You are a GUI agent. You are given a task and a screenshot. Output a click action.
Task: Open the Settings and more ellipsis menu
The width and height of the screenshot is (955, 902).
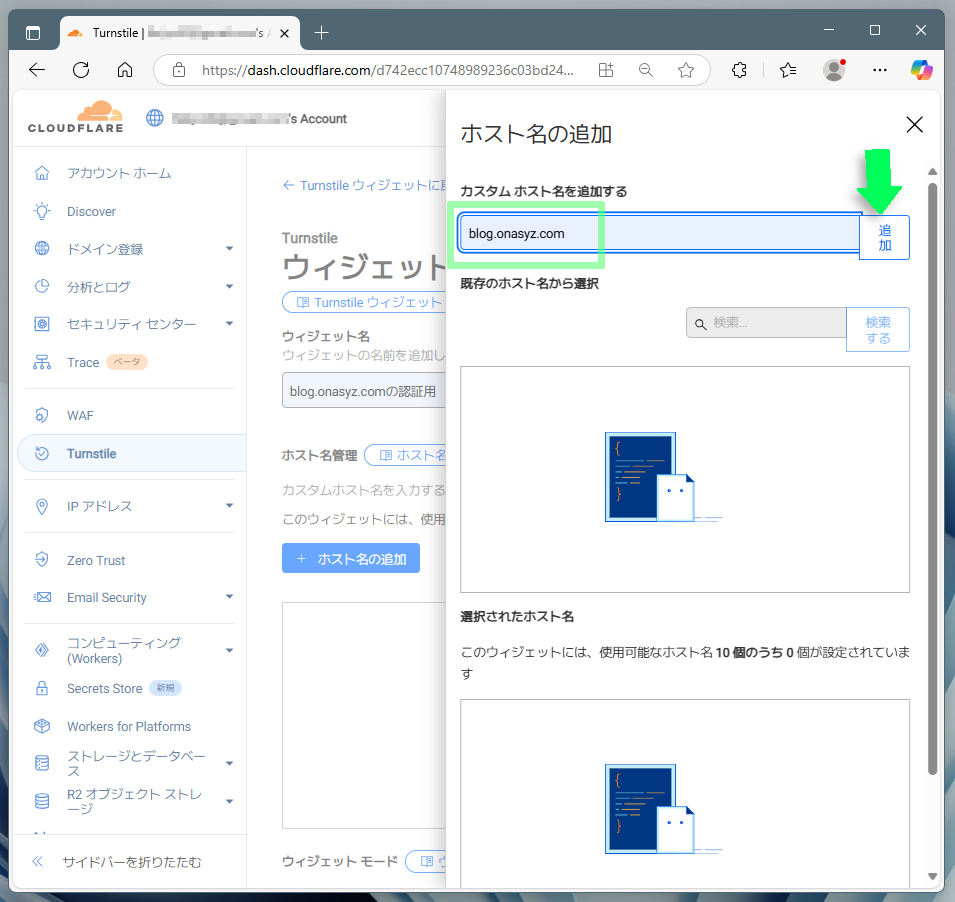[879, 70]
